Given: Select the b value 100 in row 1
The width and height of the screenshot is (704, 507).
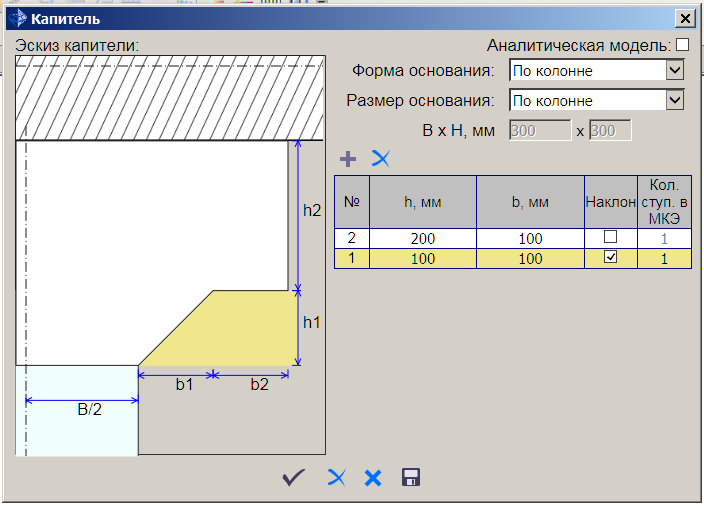Looking at the screenshot, I should point(530,259).
